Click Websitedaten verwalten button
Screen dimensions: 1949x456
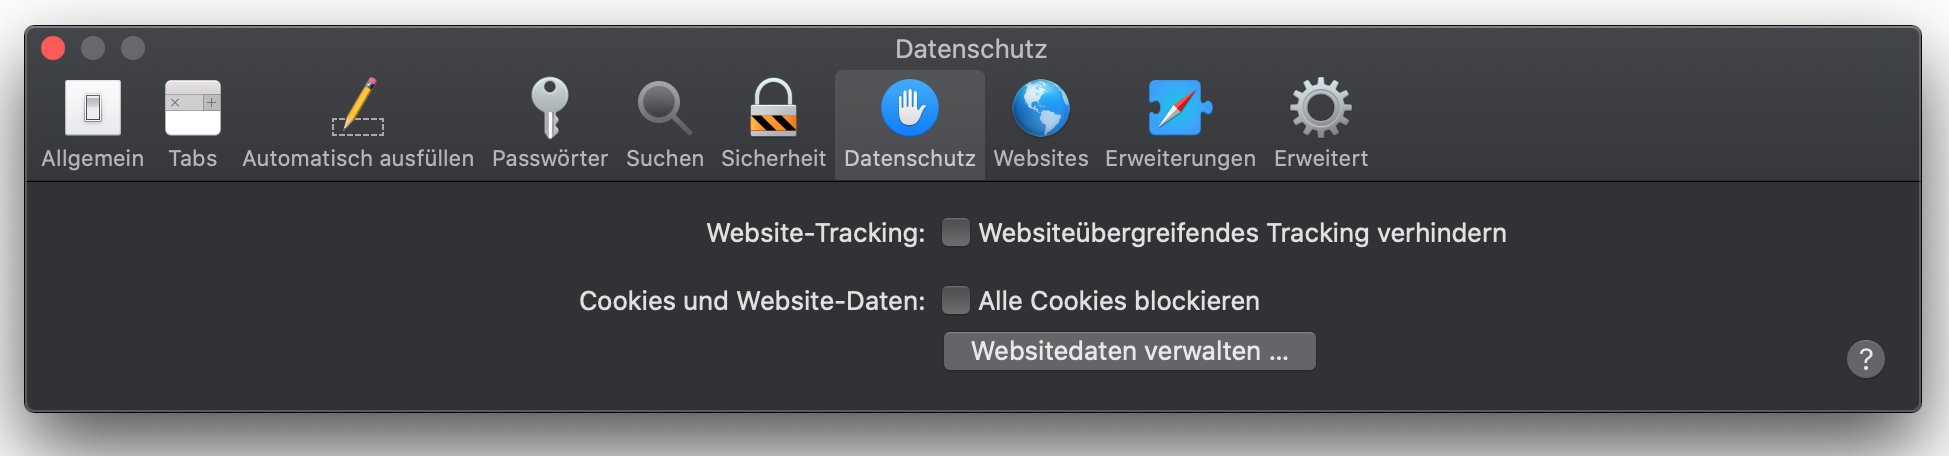pos(1129,351)
